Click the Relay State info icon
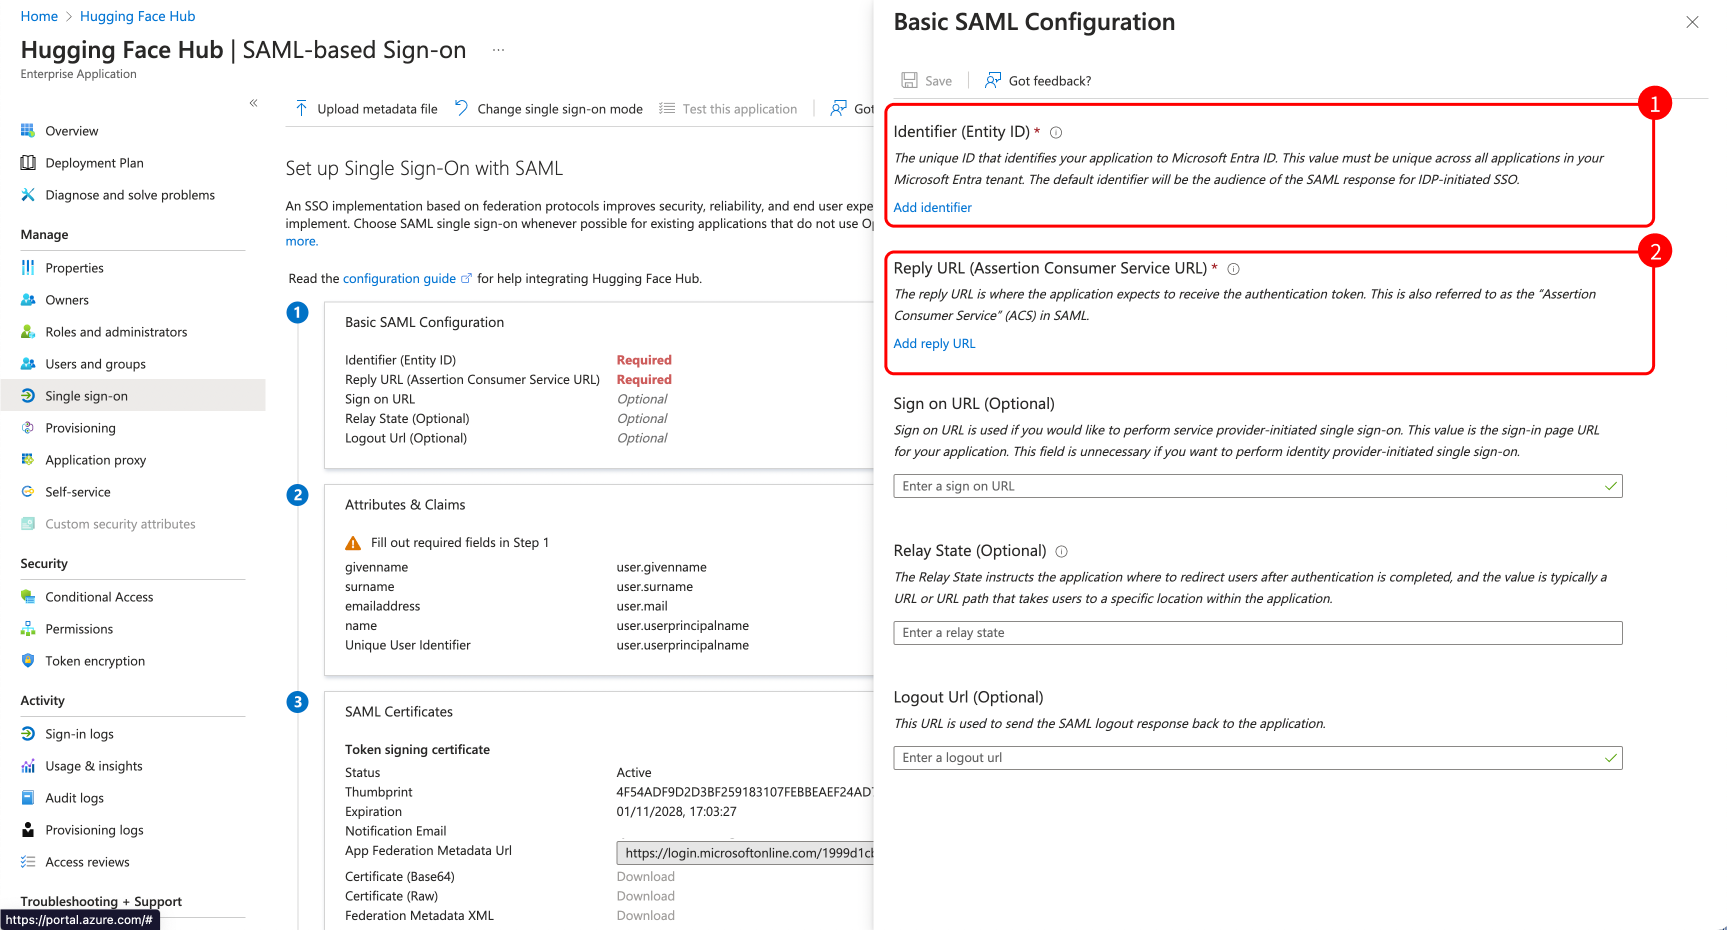 point(1061,552)
